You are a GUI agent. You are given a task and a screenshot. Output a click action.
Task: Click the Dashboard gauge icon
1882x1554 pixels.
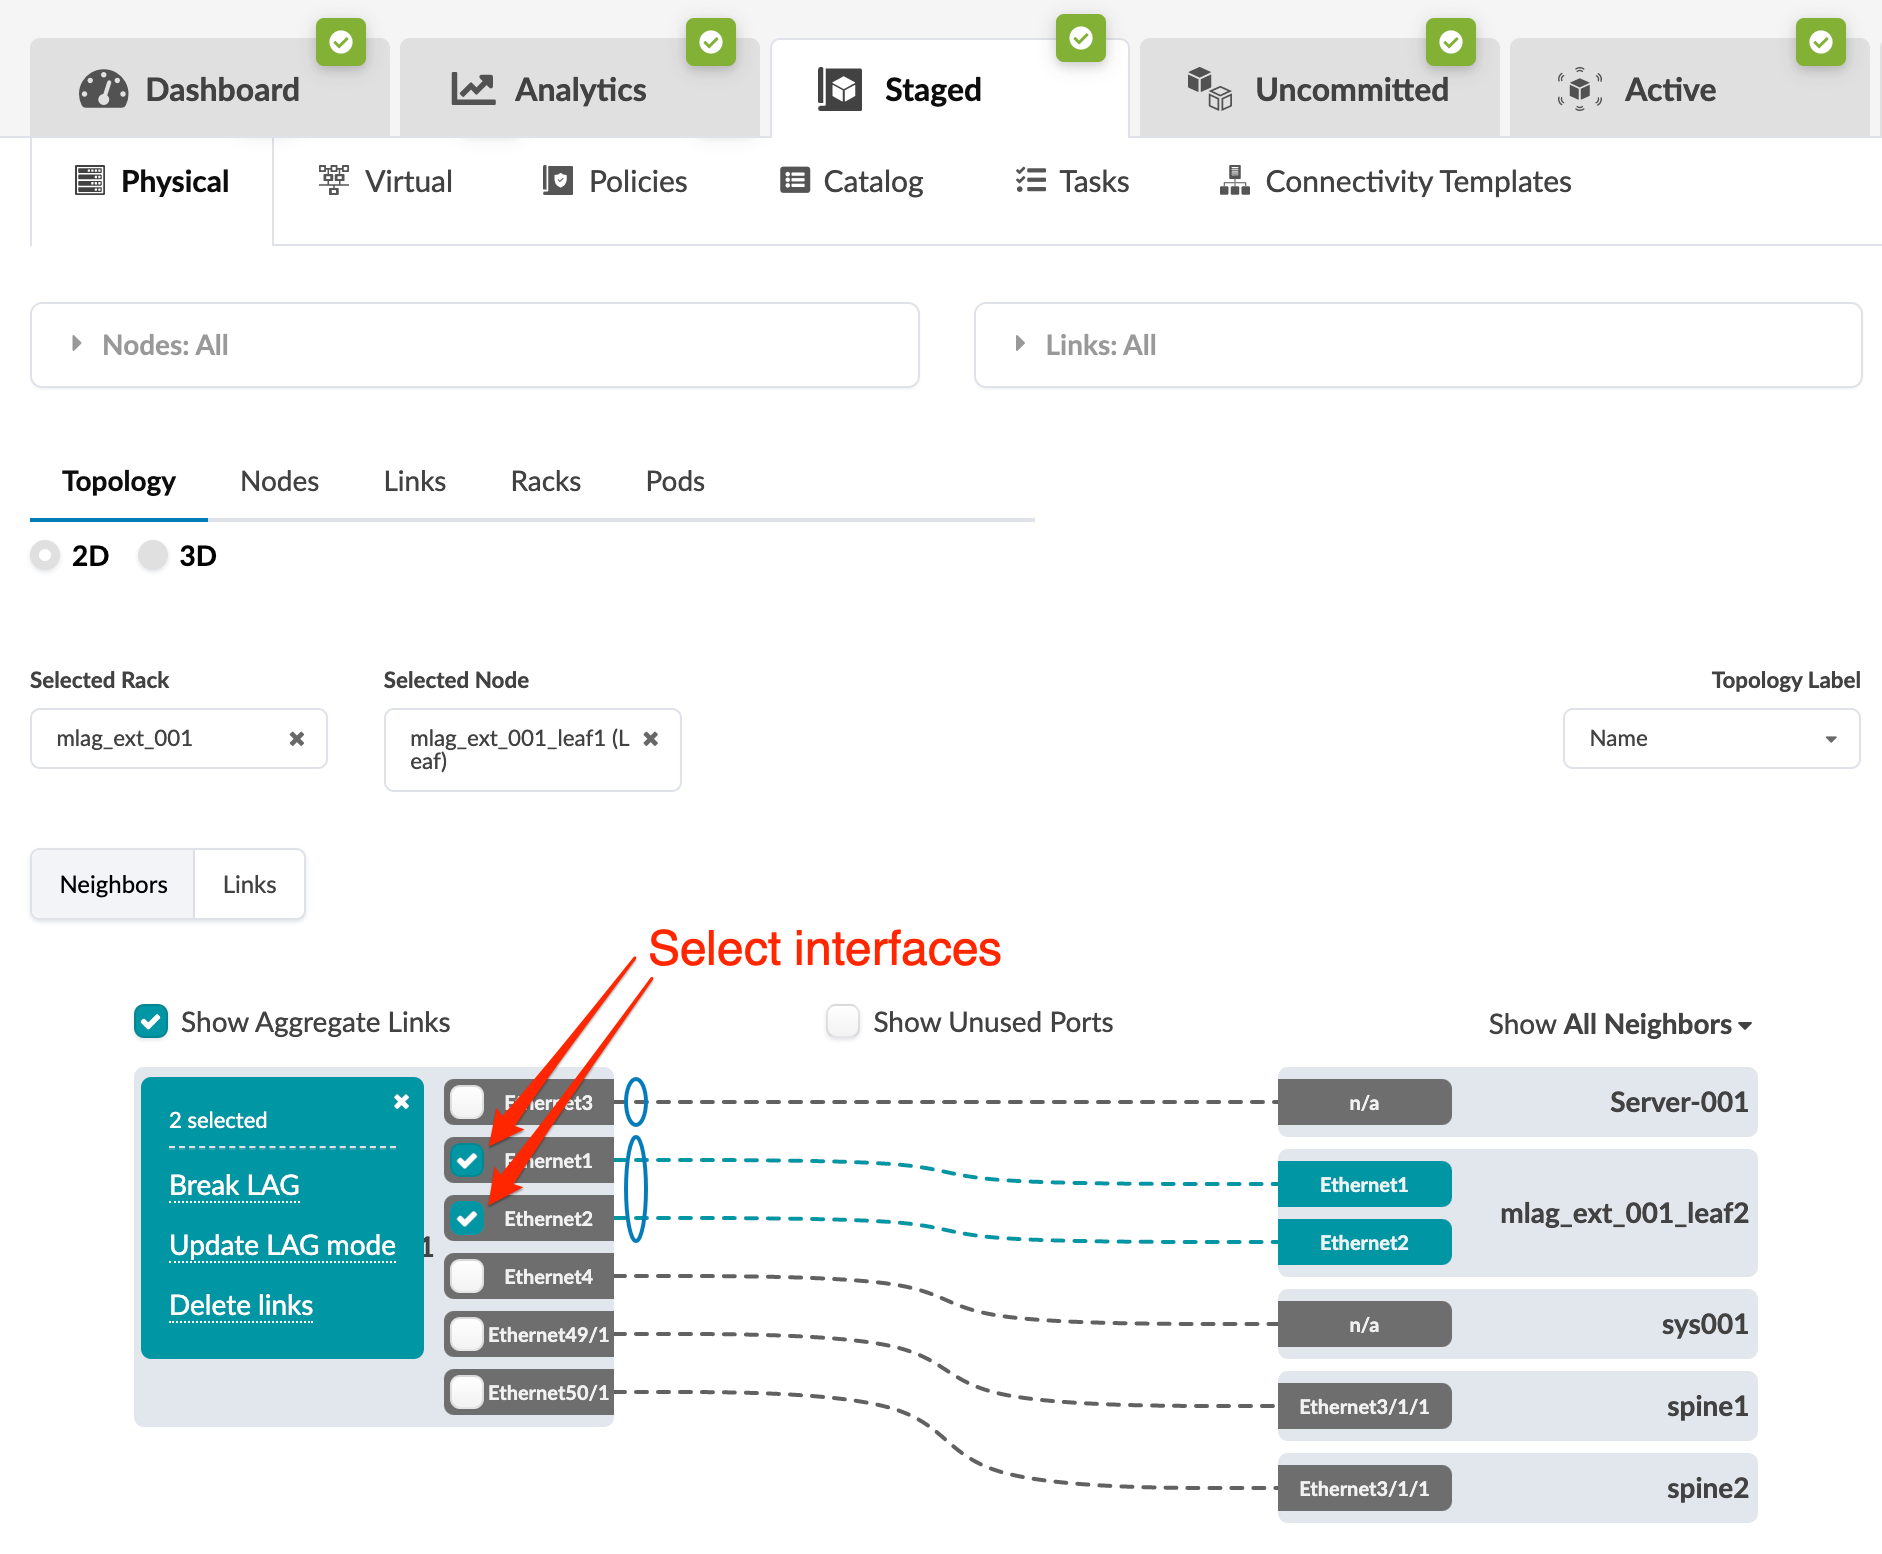tap(103, 90)
